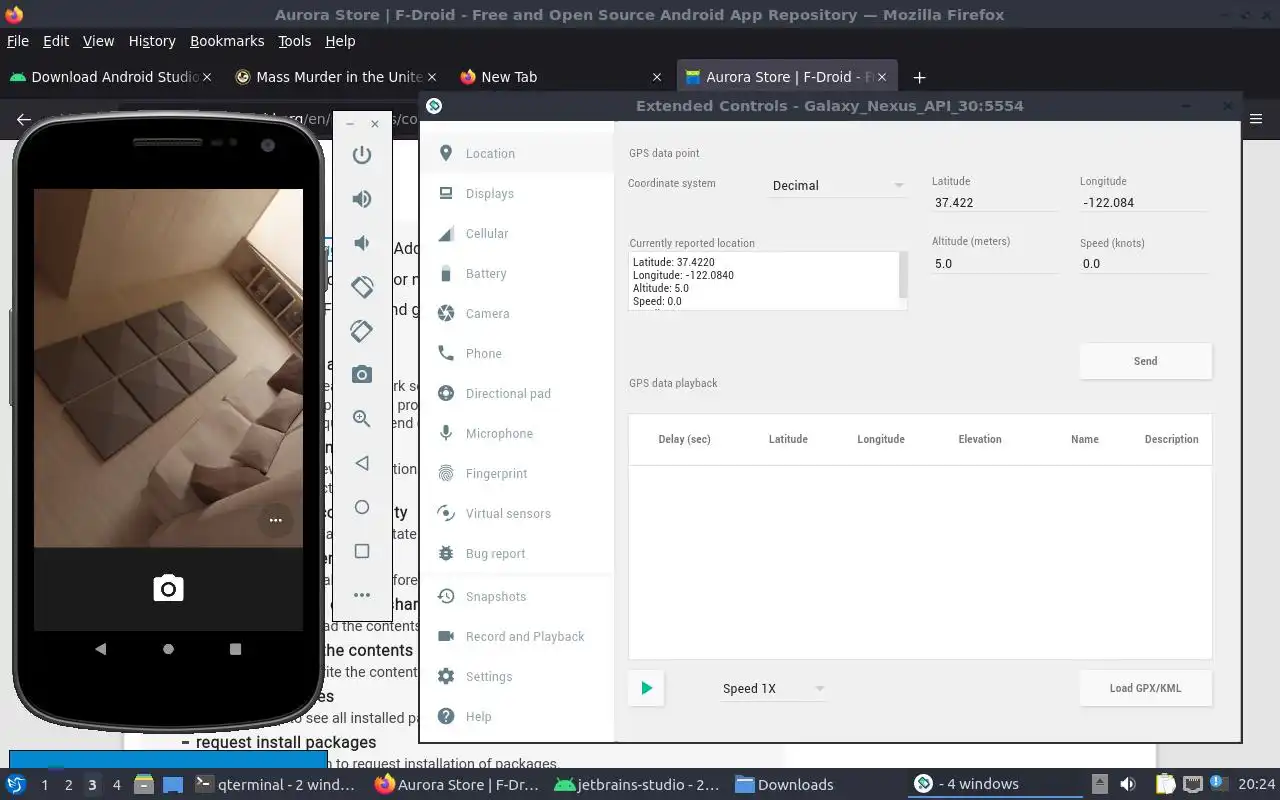This screenshot has width=1280, height=800.
Task: Open Downloads folder from taskbar
Action: tap(785, 784)
